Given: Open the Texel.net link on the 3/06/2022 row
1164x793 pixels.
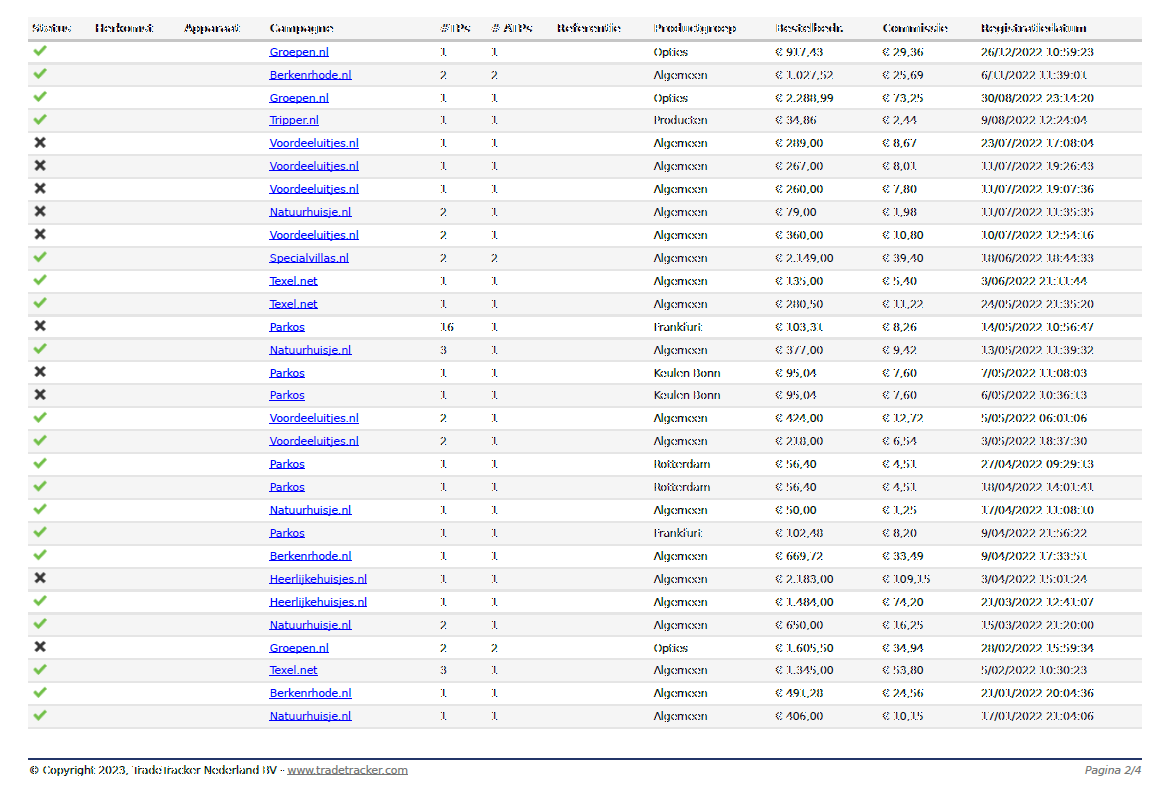Looking at the screenshot, I should click(x=293, y=281).
